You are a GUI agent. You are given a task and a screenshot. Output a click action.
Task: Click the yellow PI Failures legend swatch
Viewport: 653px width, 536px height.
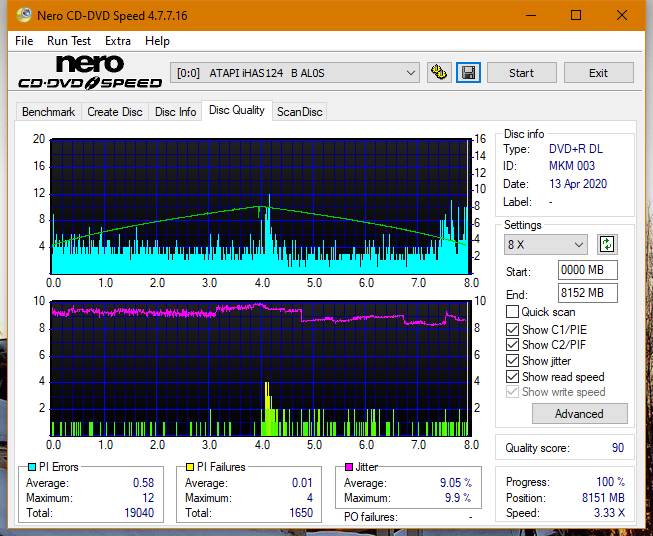click(x=189, y=467)
